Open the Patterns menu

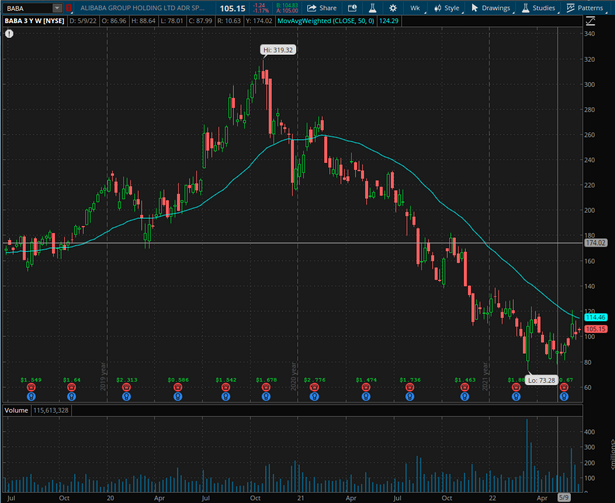(585, 8)
